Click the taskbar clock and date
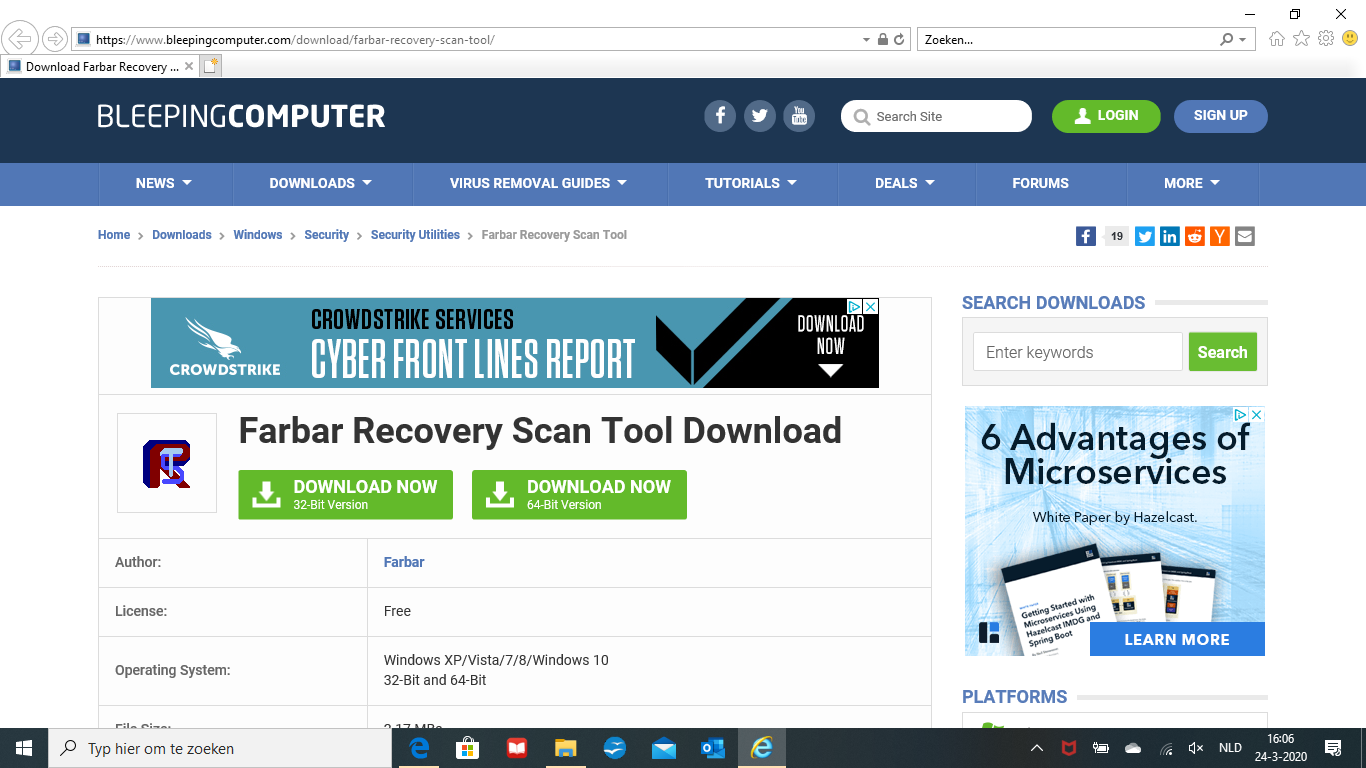1366x768 pixels. 1280,748
